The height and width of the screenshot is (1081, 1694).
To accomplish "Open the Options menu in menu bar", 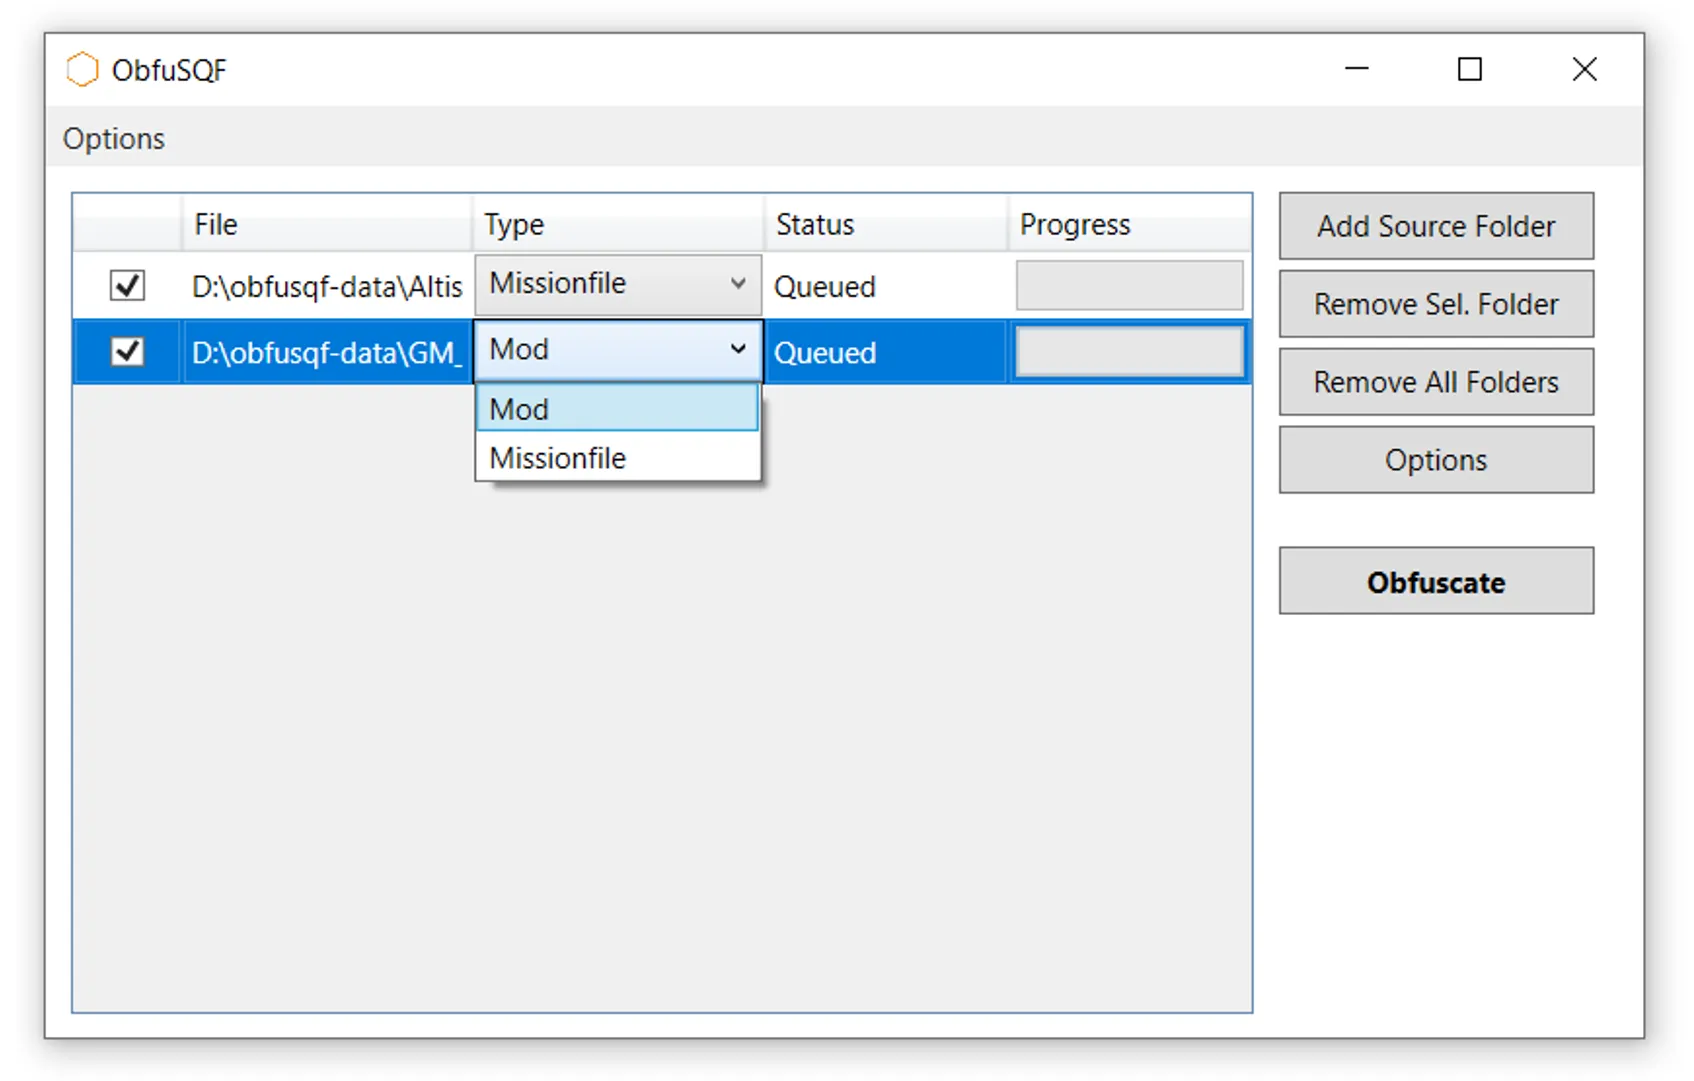I will click(113, 138).
